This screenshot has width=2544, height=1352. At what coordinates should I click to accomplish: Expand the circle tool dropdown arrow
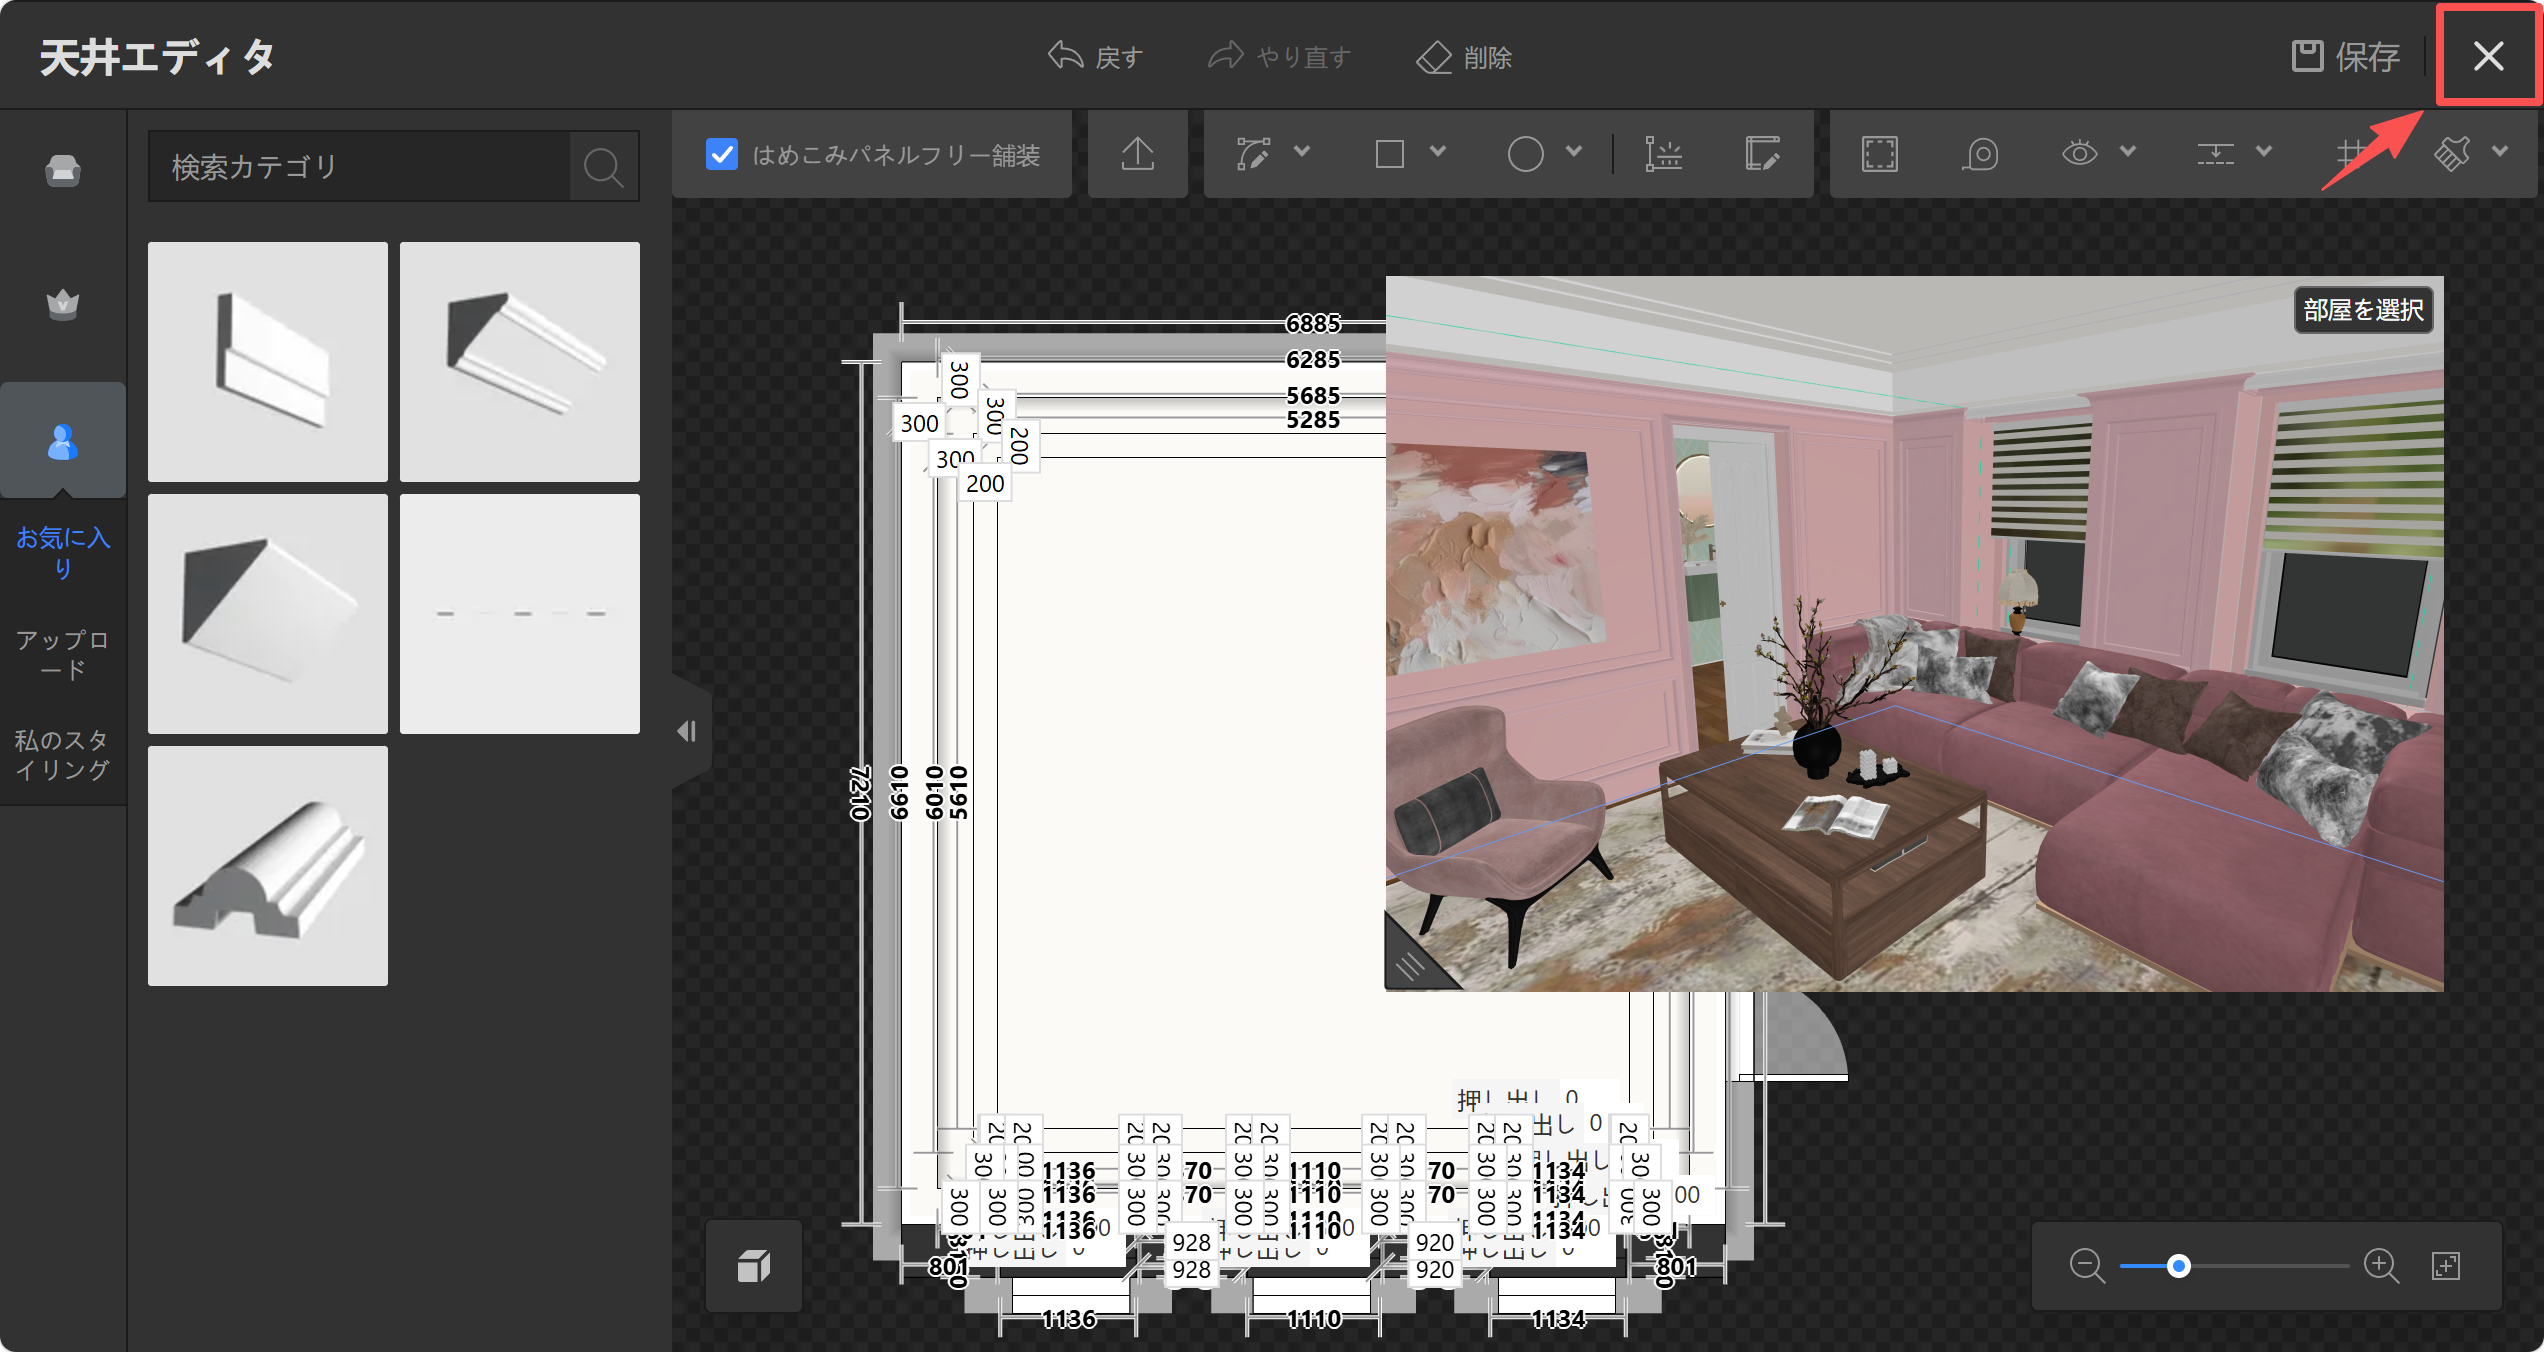coord(1574,152)
